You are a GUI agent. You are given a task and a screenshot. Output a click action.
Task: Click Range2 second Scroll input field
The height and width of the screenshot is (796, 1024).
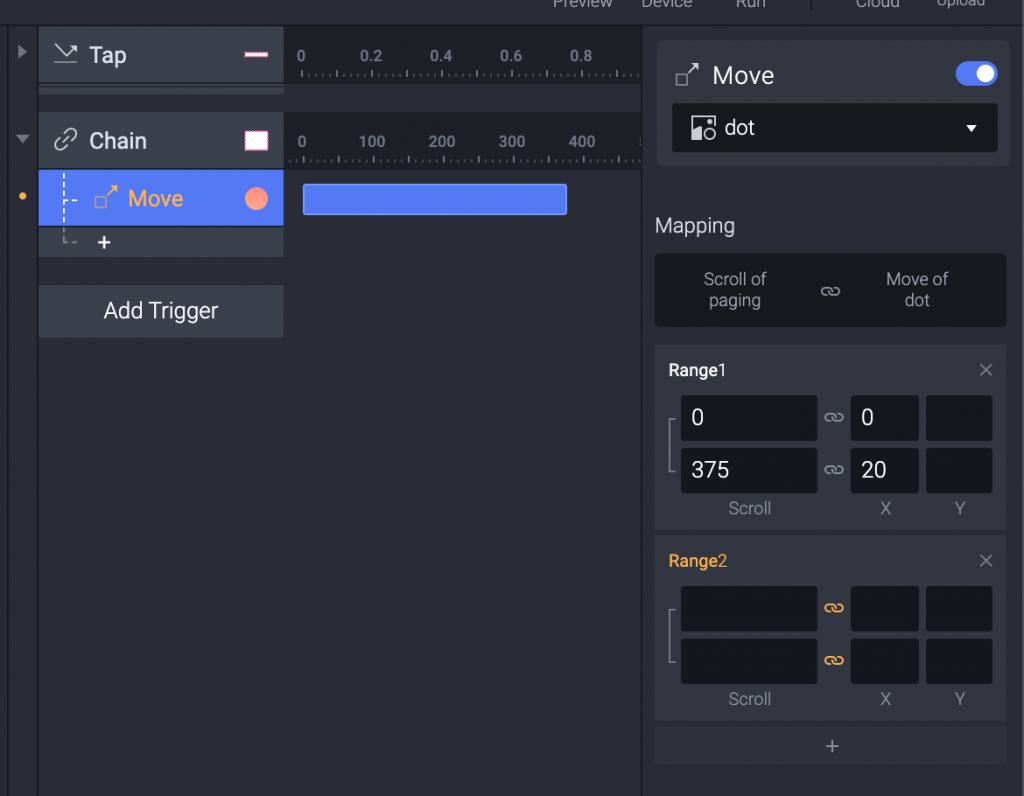point(748,661)
